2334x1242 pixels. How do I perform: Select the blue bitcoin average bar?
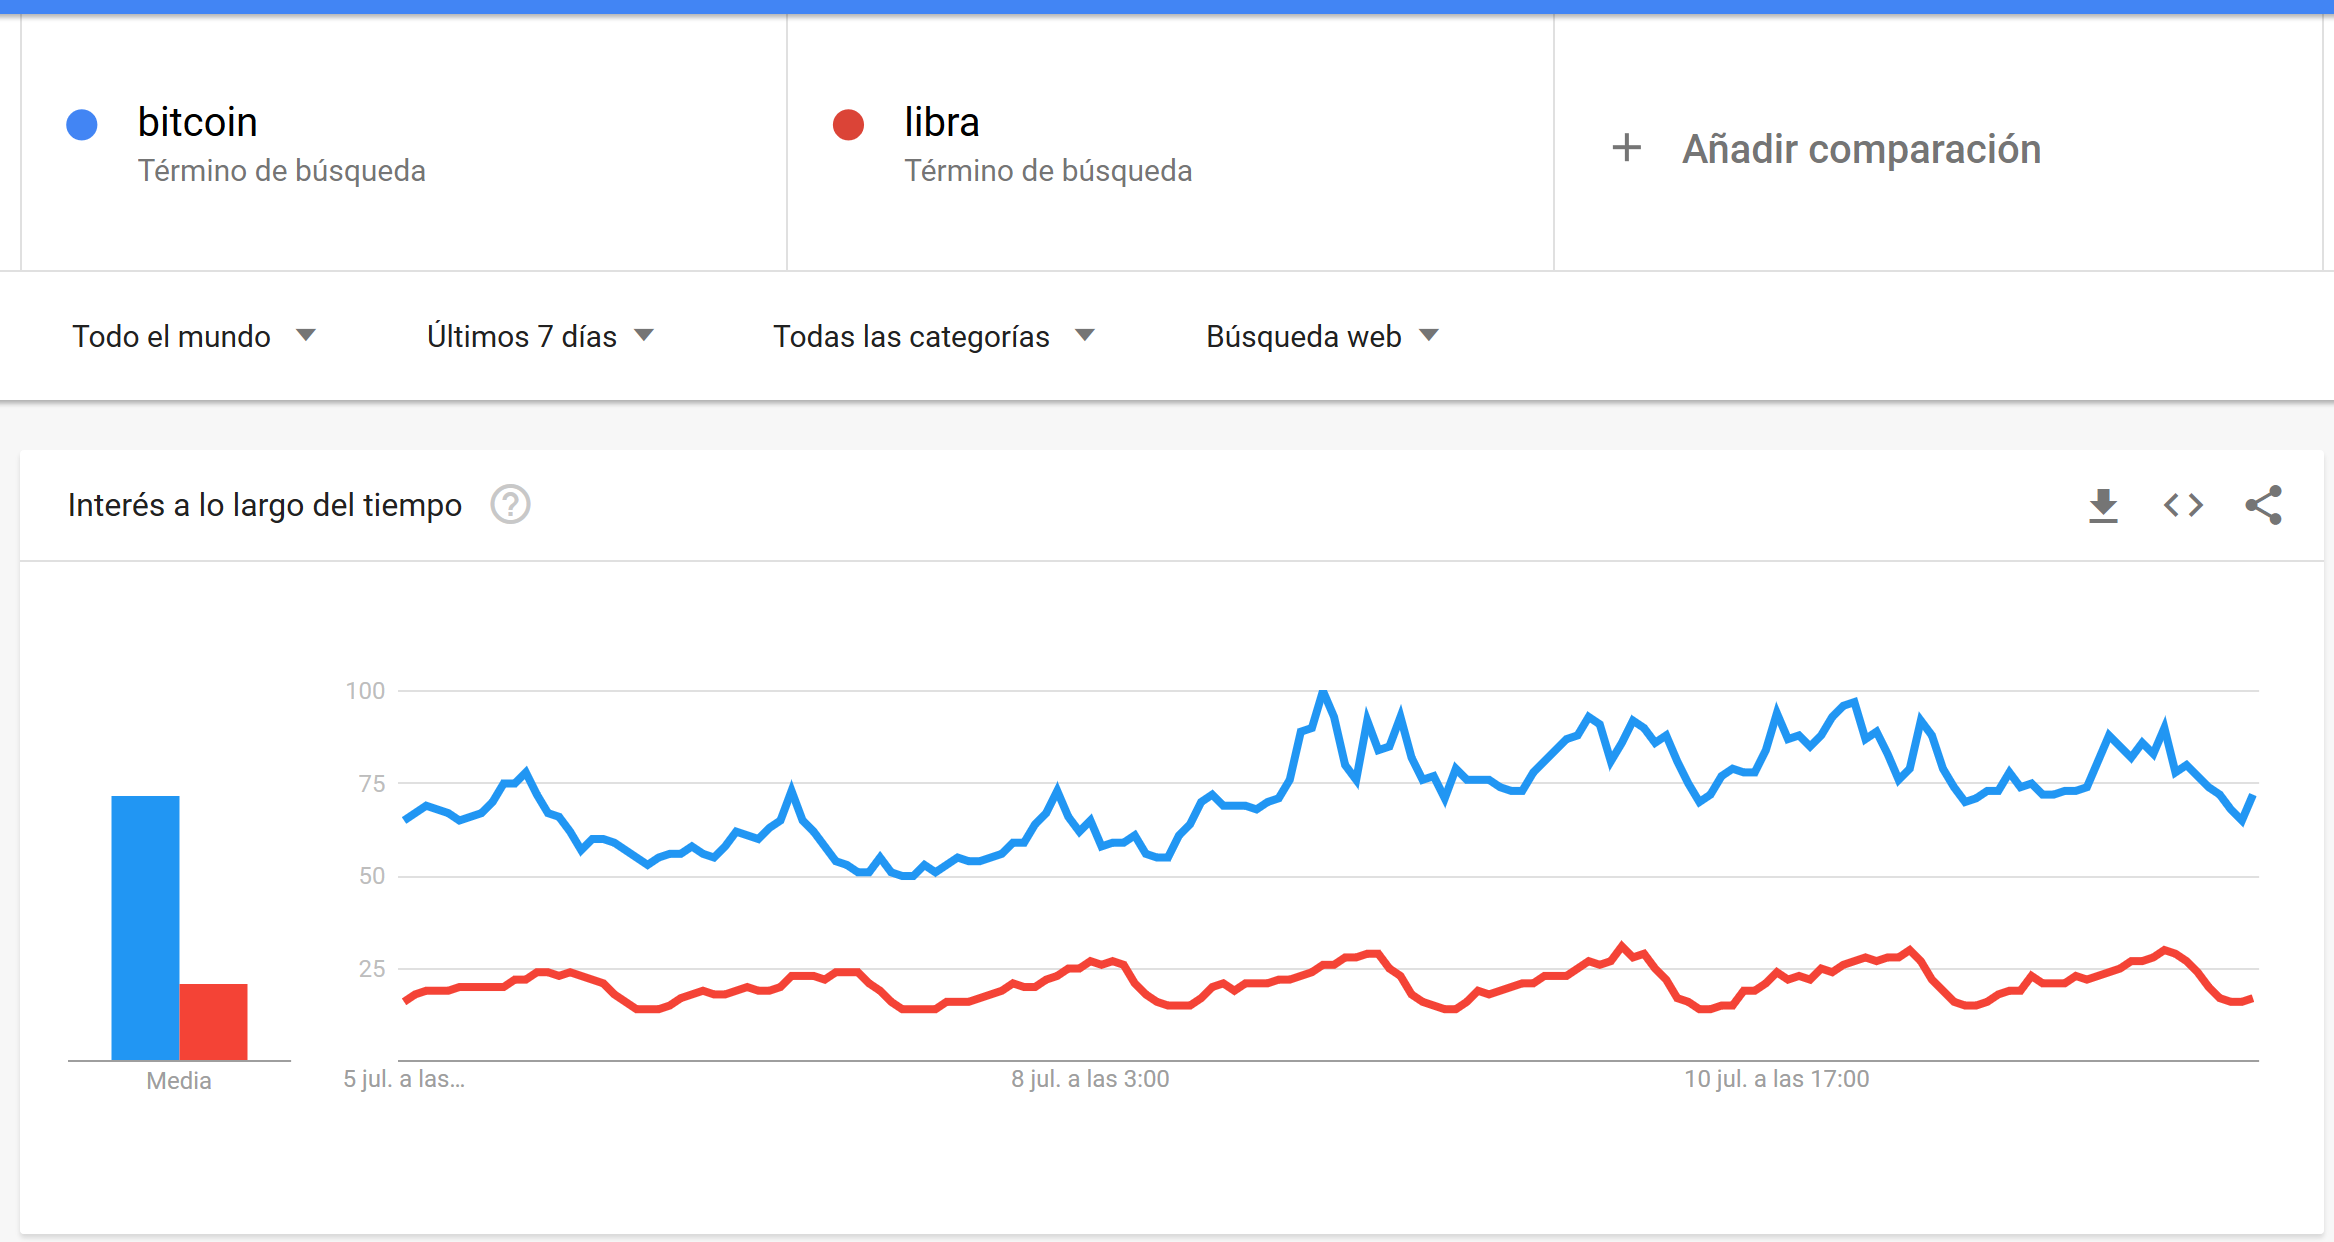tap(145, 927)
